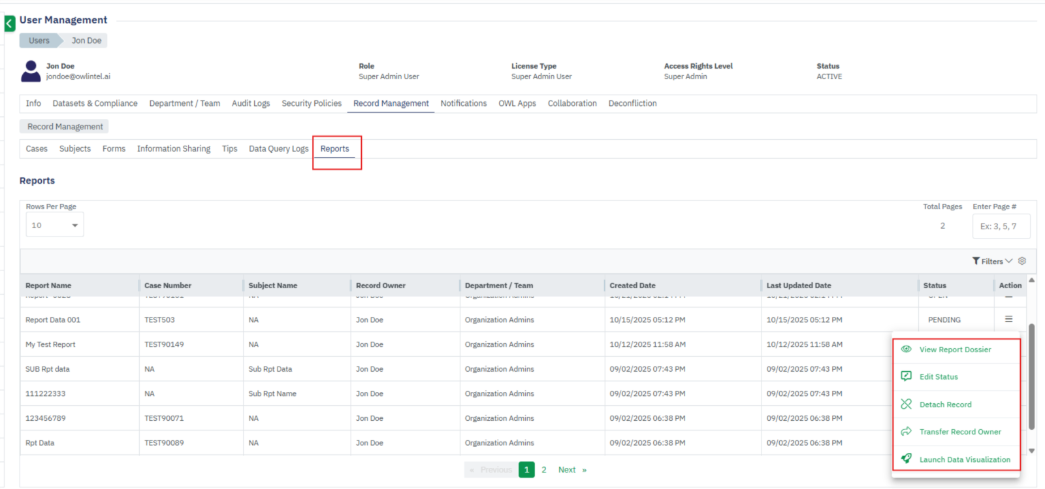Click the Transfer Record Owner arrow icon
The height and width of the screenshot is (489, 1045).
906,432
